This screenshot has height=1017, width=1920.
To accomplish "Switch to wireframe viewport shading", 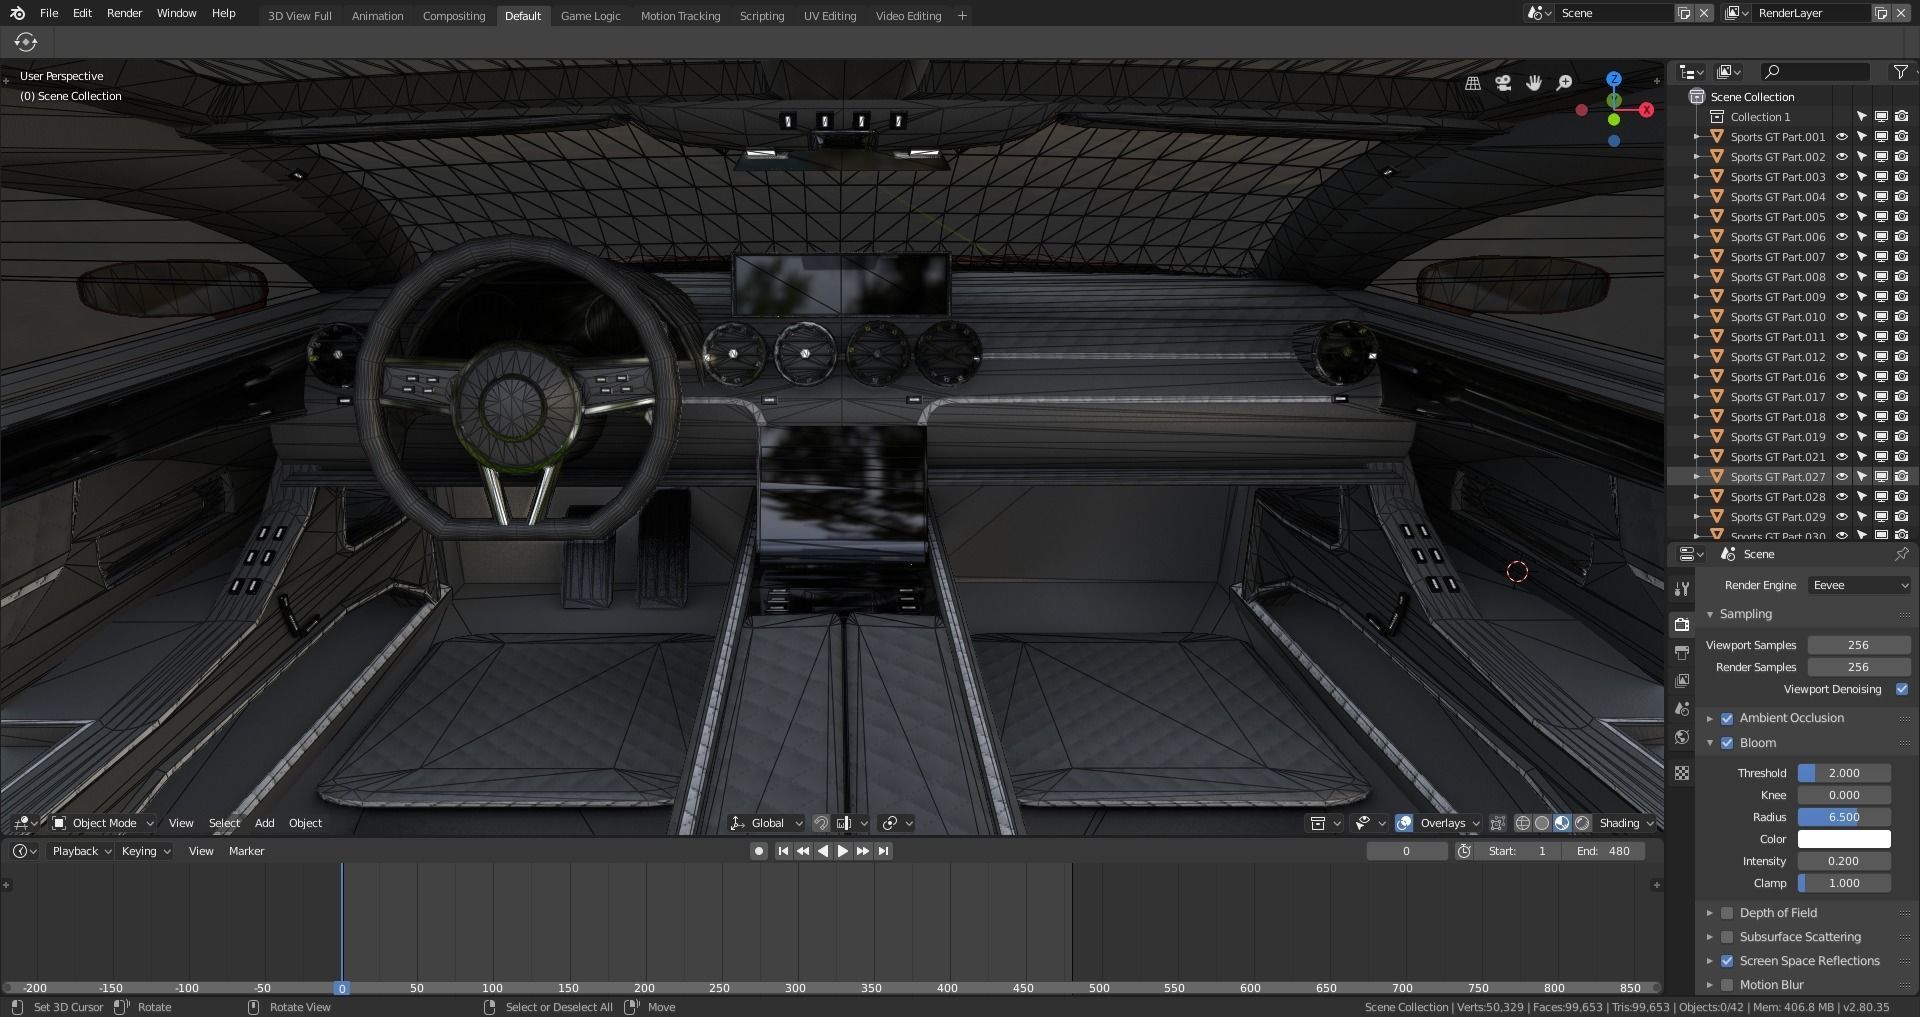I will pyautogui.click(x=1523, y=823).
